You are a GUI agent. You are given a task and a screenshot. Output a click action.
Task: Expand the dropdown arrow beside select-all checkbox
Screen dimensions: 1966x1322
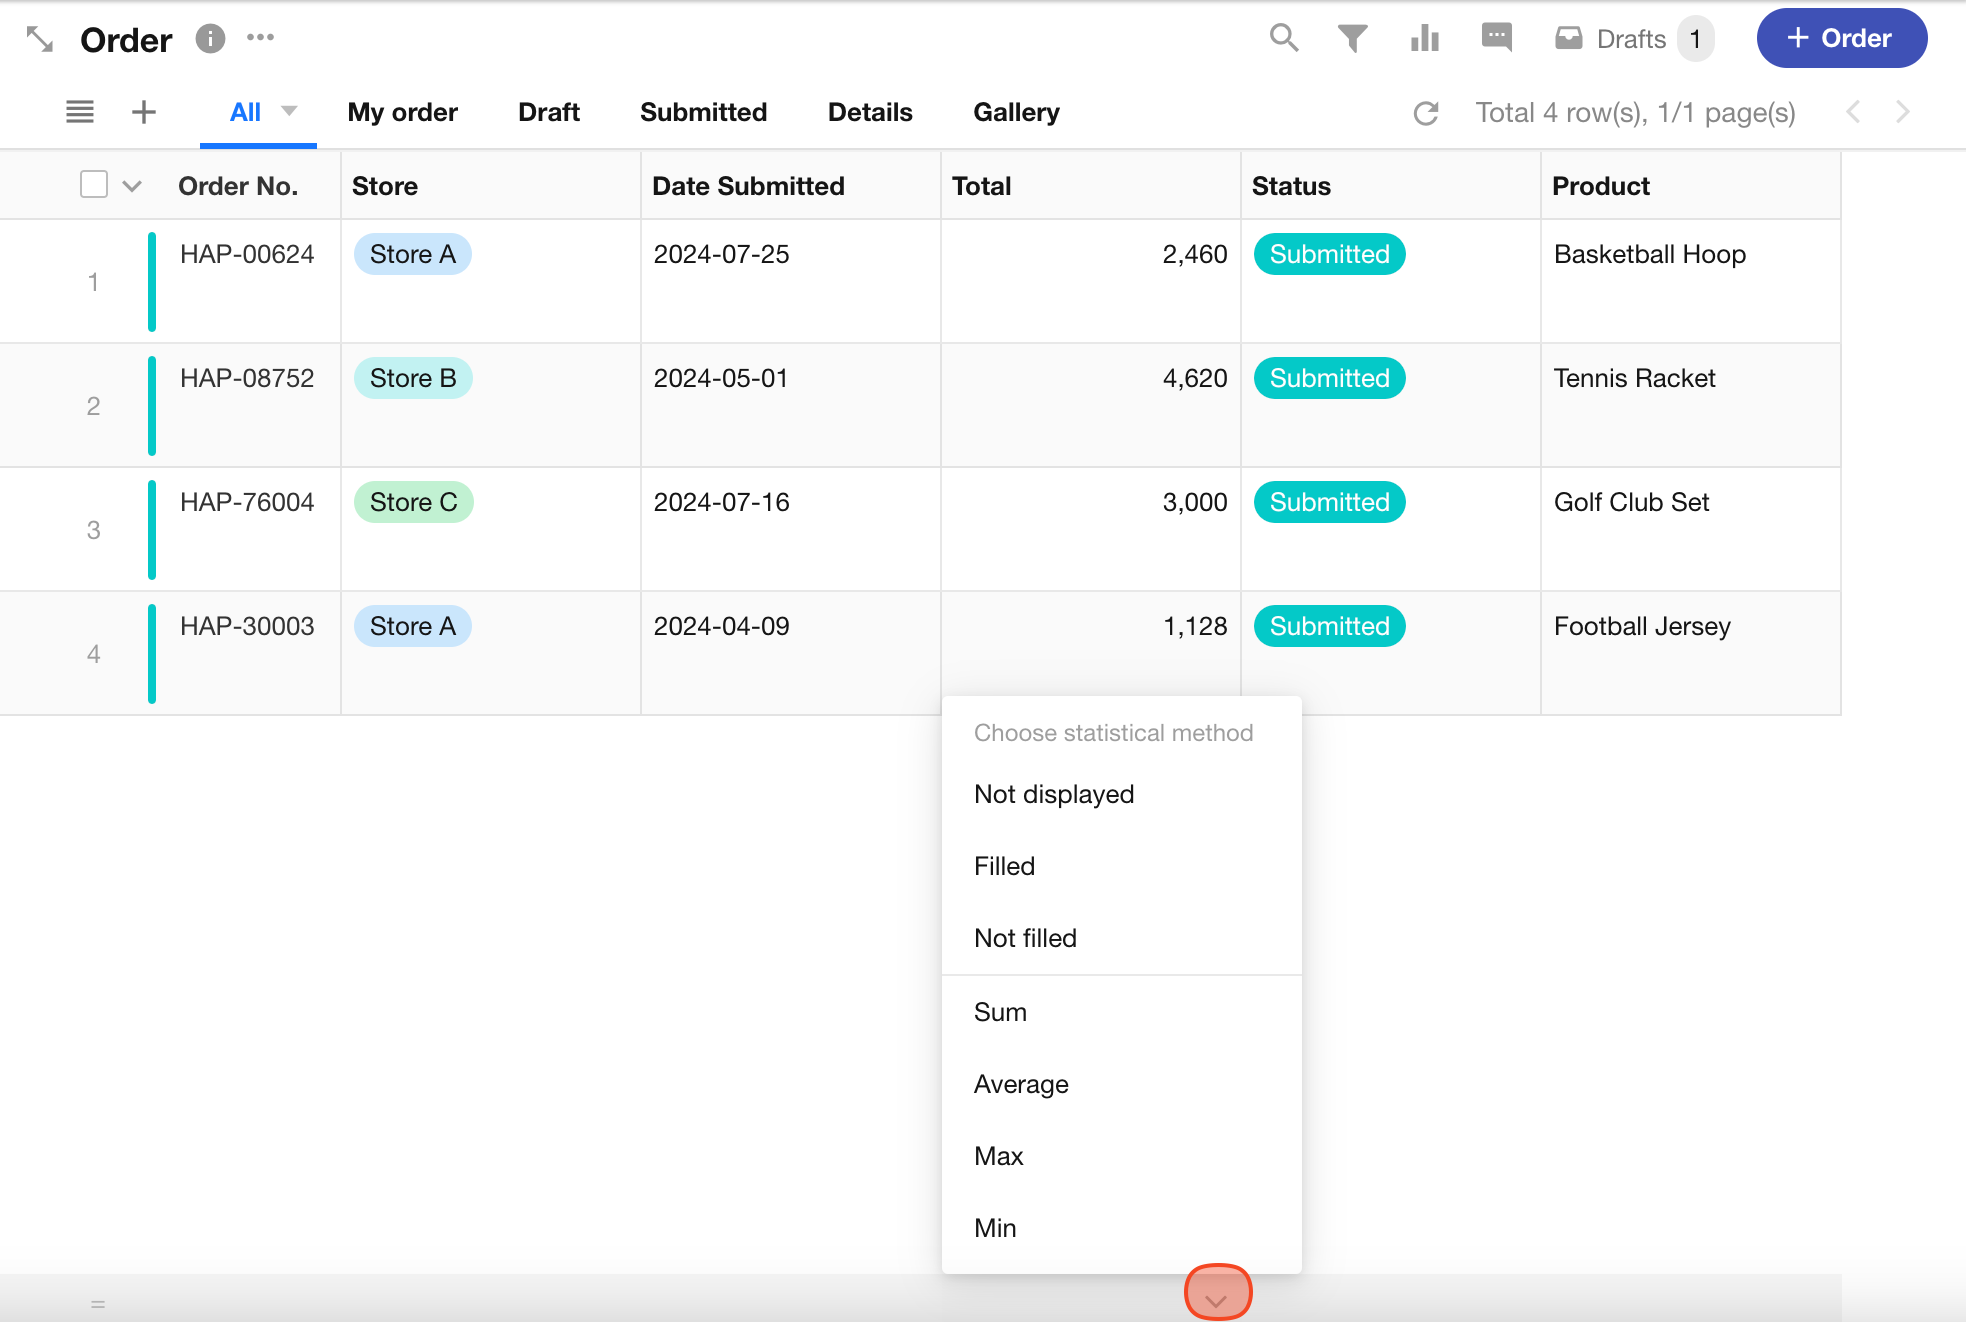tap(132, 186)
